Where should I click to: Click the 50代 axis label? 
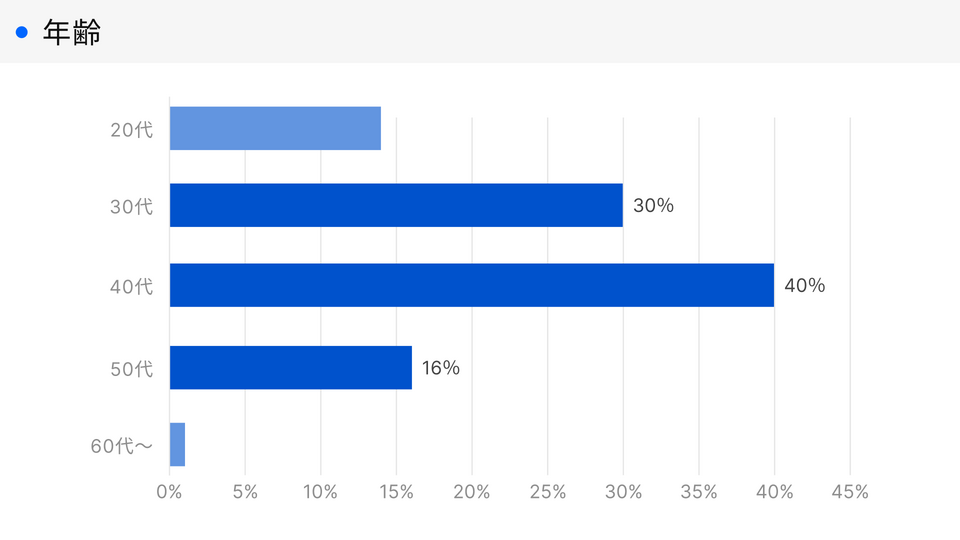[x=131, y=369]
